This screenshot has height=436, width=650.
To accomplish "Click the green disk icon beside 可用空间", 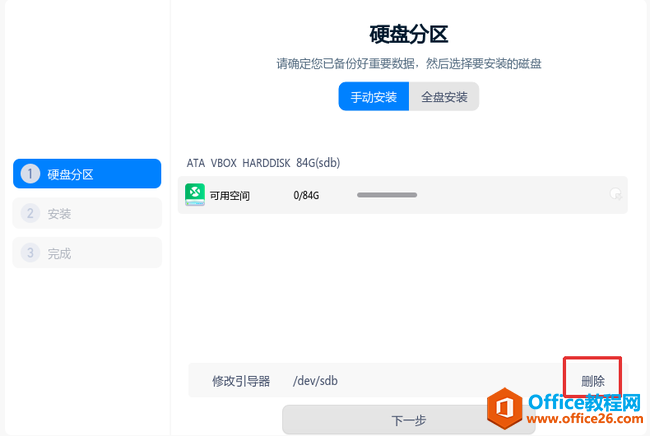I will tap(196, 195).
